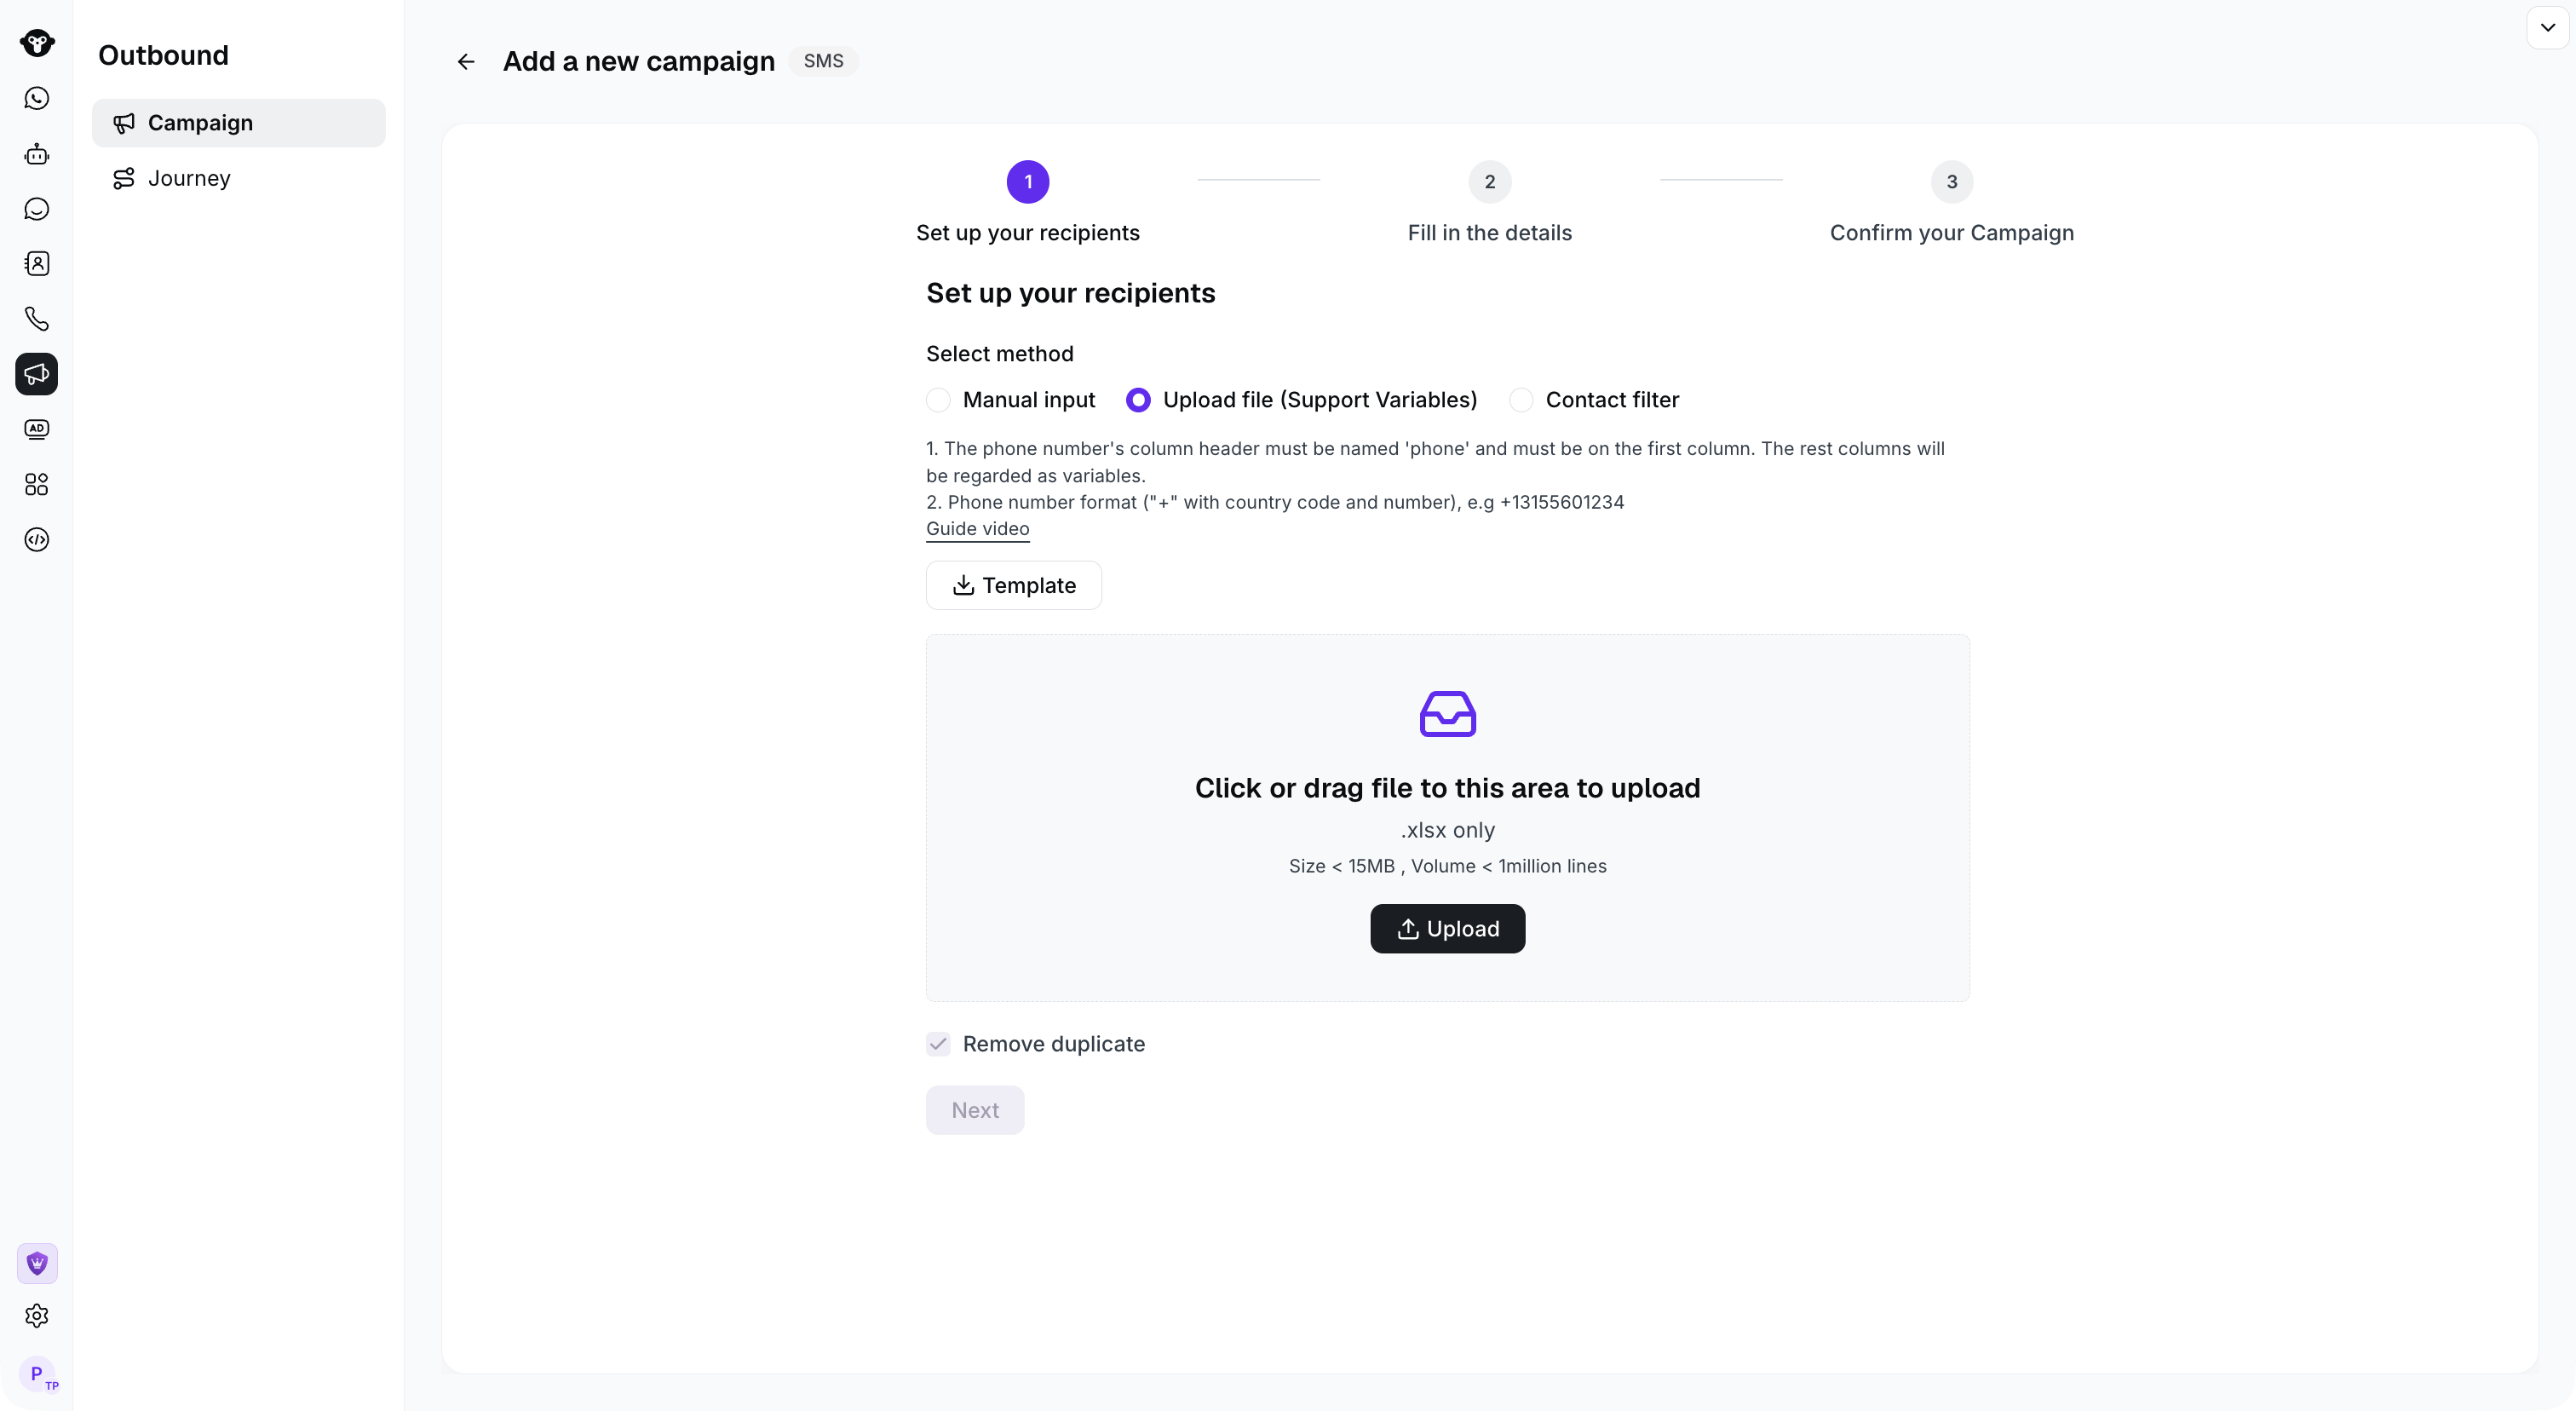Viewport: 2576px width, 1411px height.
Task: Open the apps grid icon
Action: pyautogui.click(x=37, y=485)
